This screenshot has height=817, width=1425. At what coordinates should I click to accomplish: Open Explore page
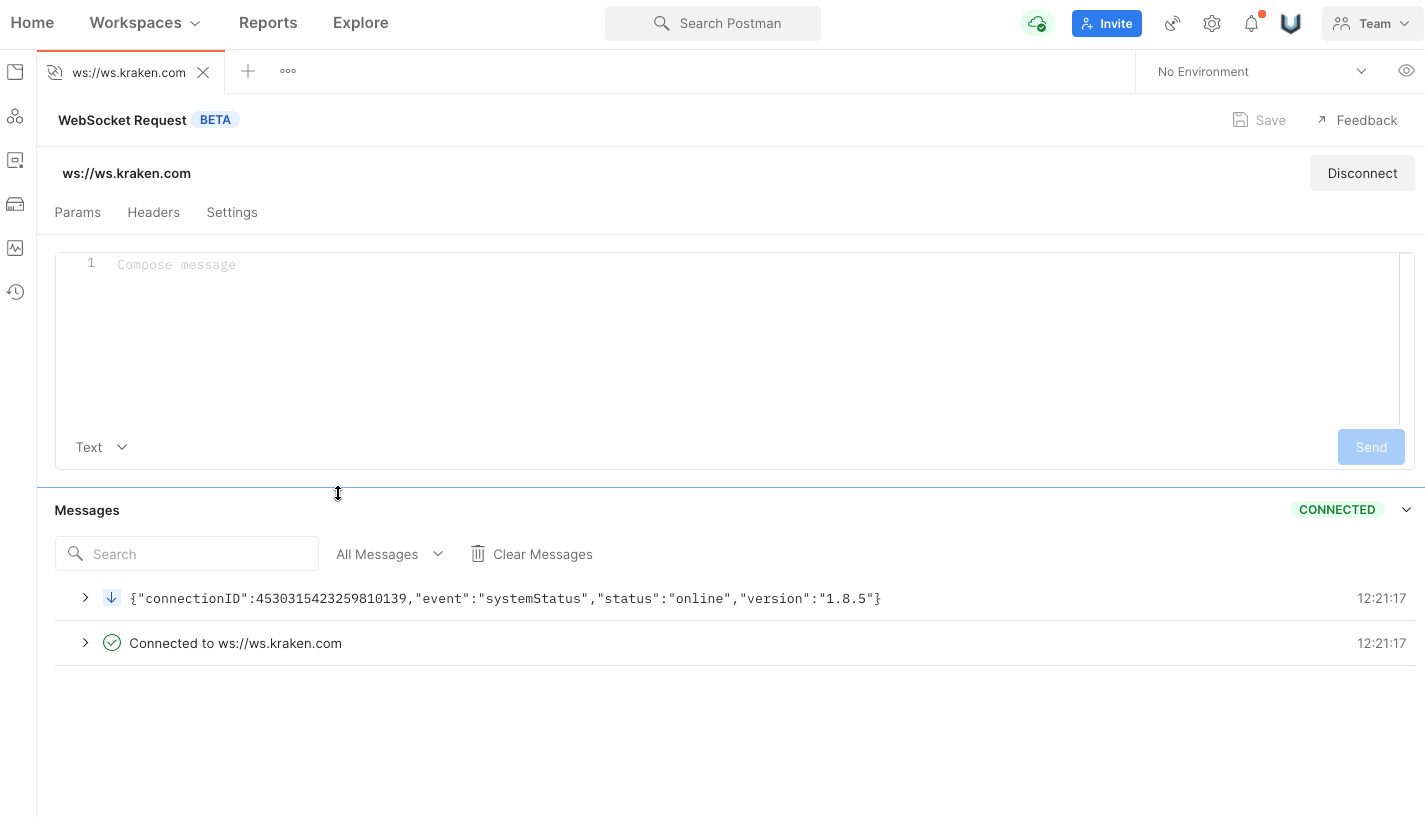[361, 22]
